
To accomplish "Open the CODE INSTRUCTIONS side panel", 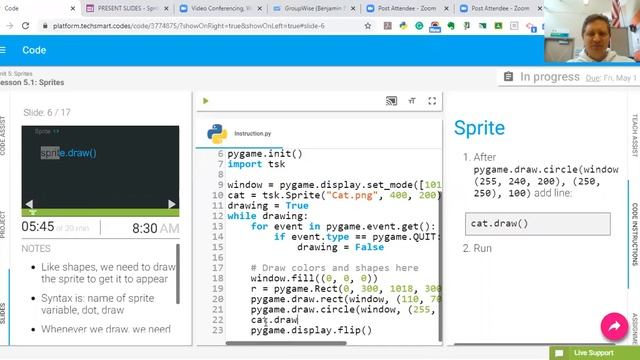I will pos(635,234).
